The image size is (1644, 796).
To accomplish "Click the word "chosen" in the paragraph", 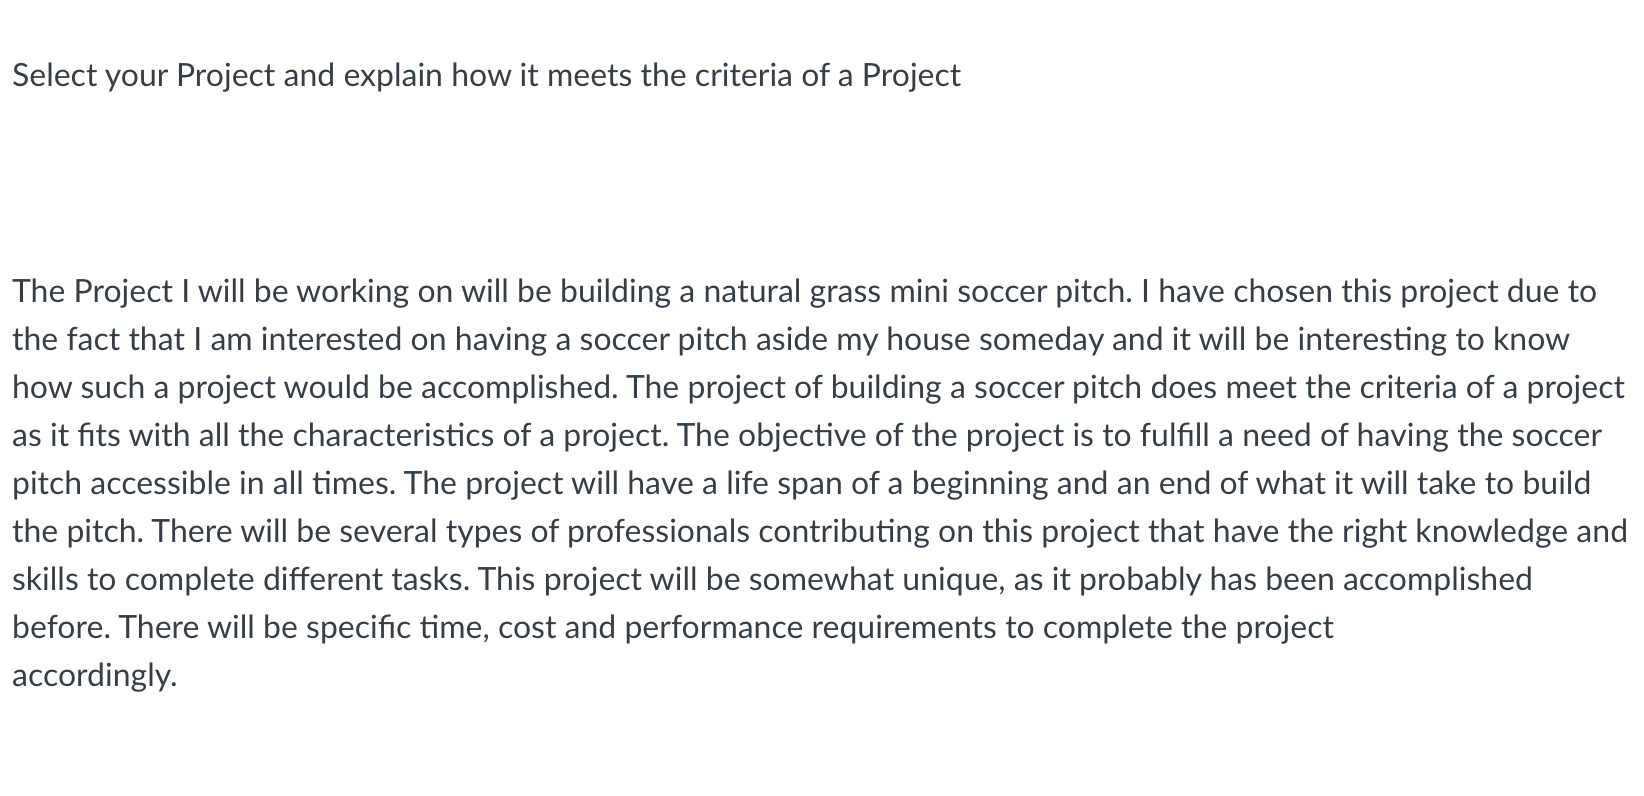I will tap(1285, 292).
